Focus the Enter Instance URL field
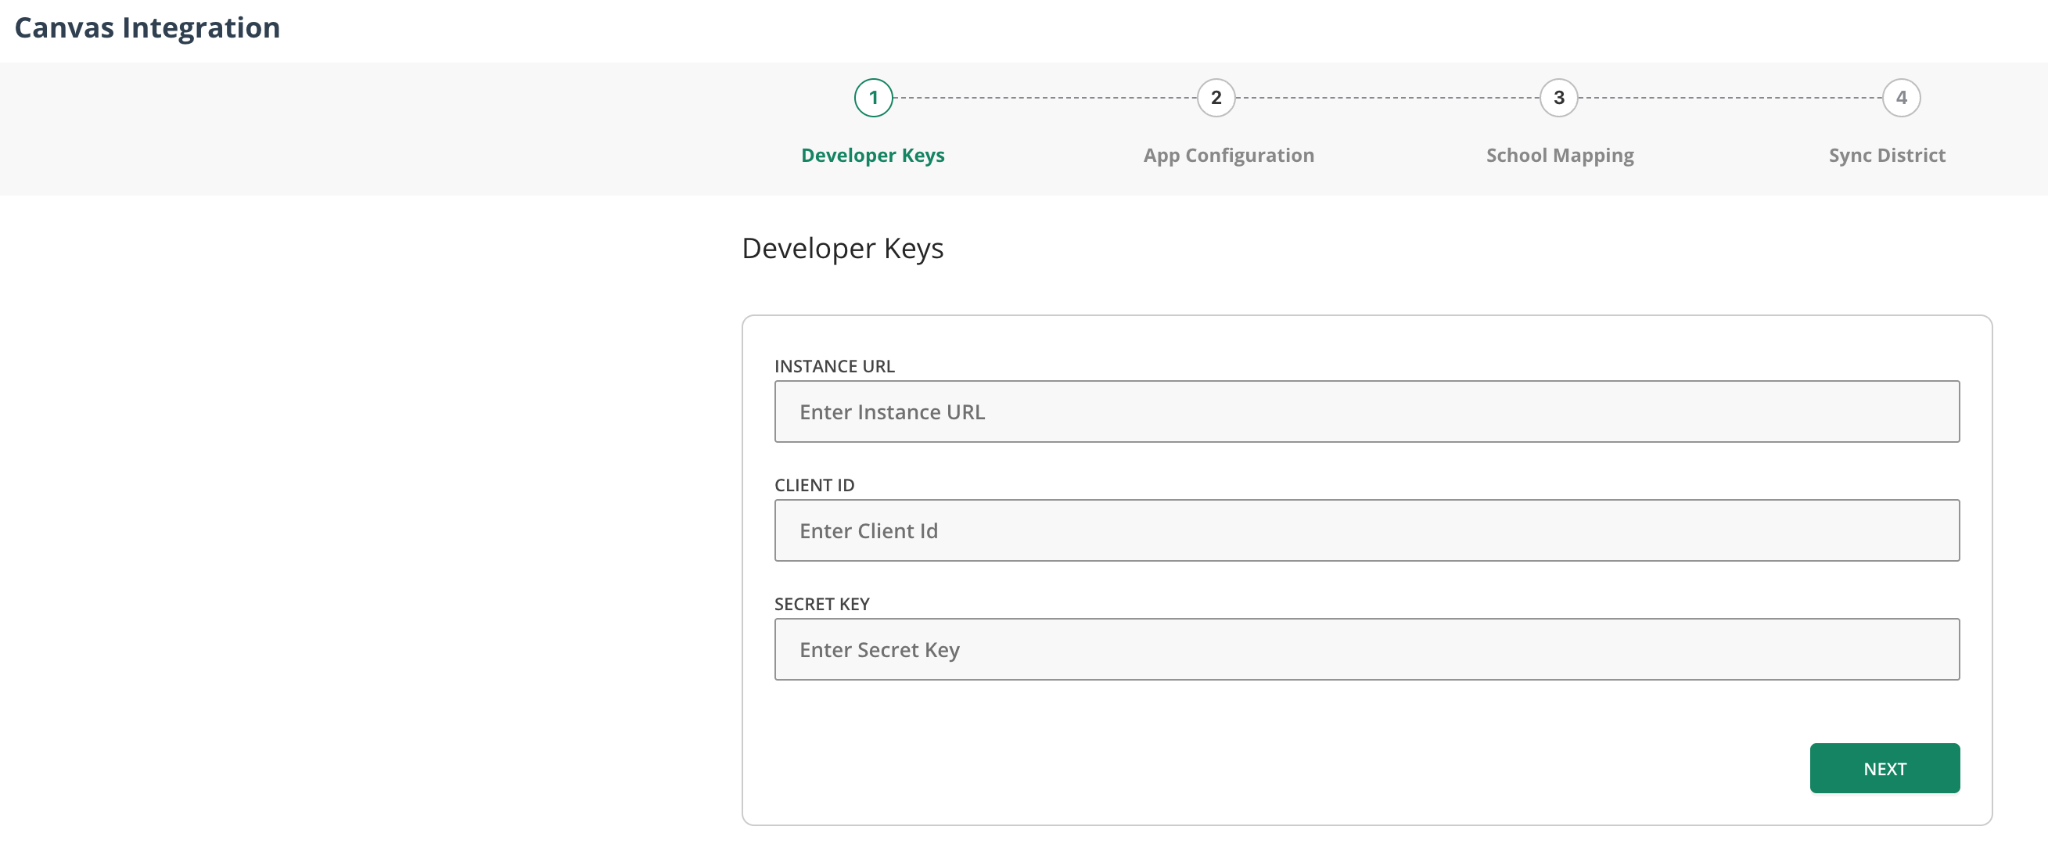This screenshot has height=845, width=2048. point(1367,412)
